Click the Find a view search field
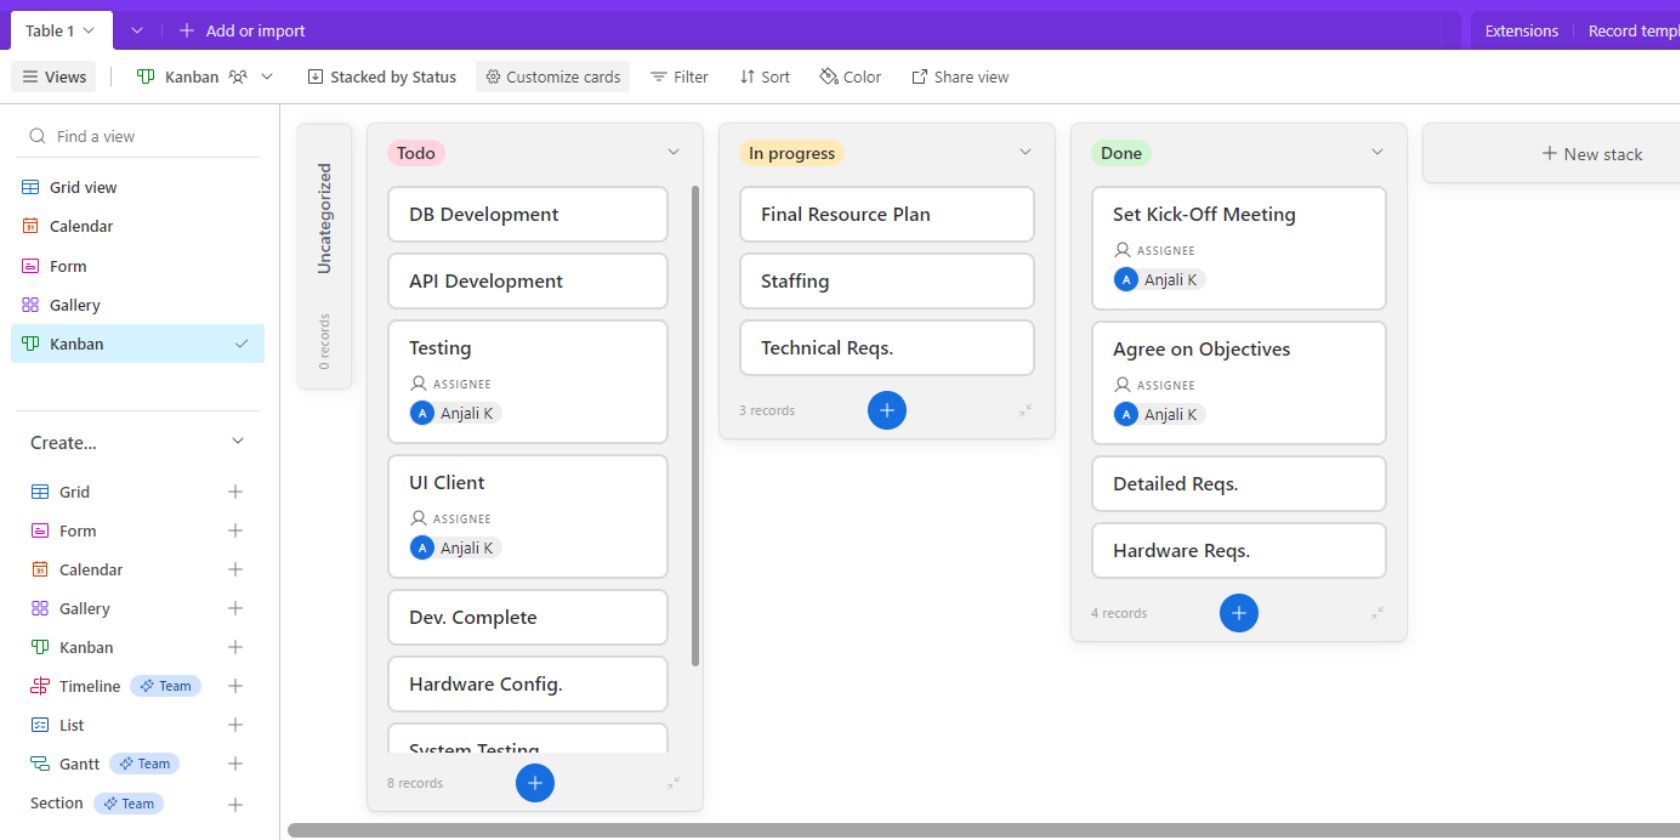Viewport: 1680px width, 840px height. coord(140,136)
